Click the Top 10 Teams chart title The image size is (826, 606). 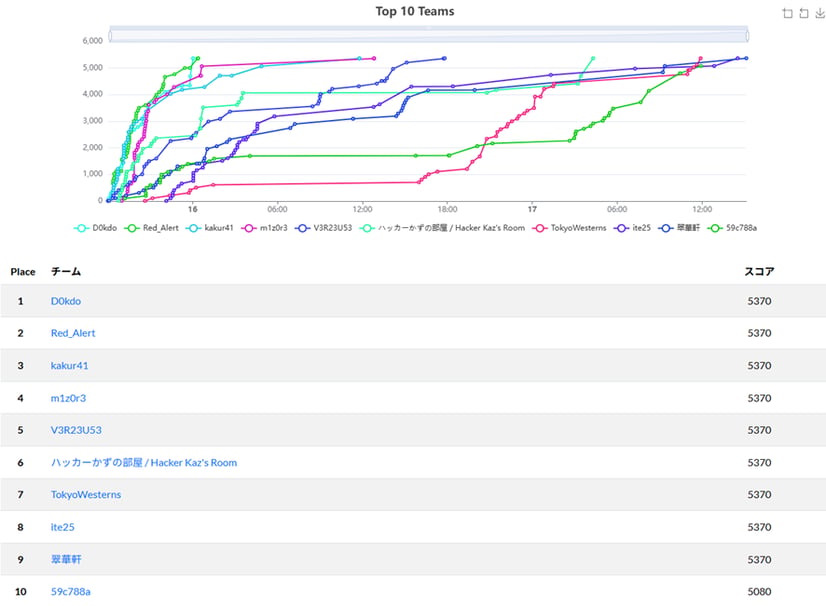tap(415, 12)
